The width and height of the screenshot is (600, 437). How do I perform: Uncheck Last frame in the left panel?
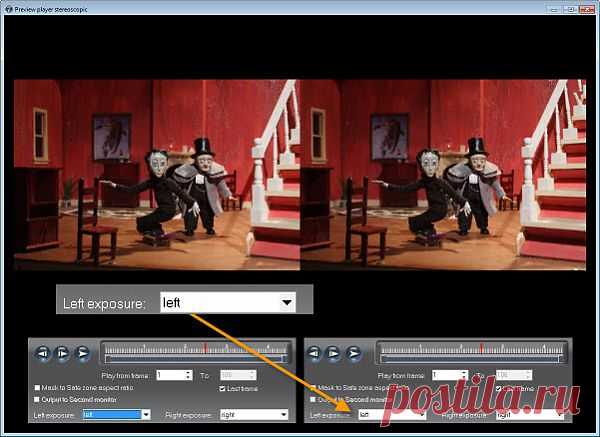click(221, 387)
